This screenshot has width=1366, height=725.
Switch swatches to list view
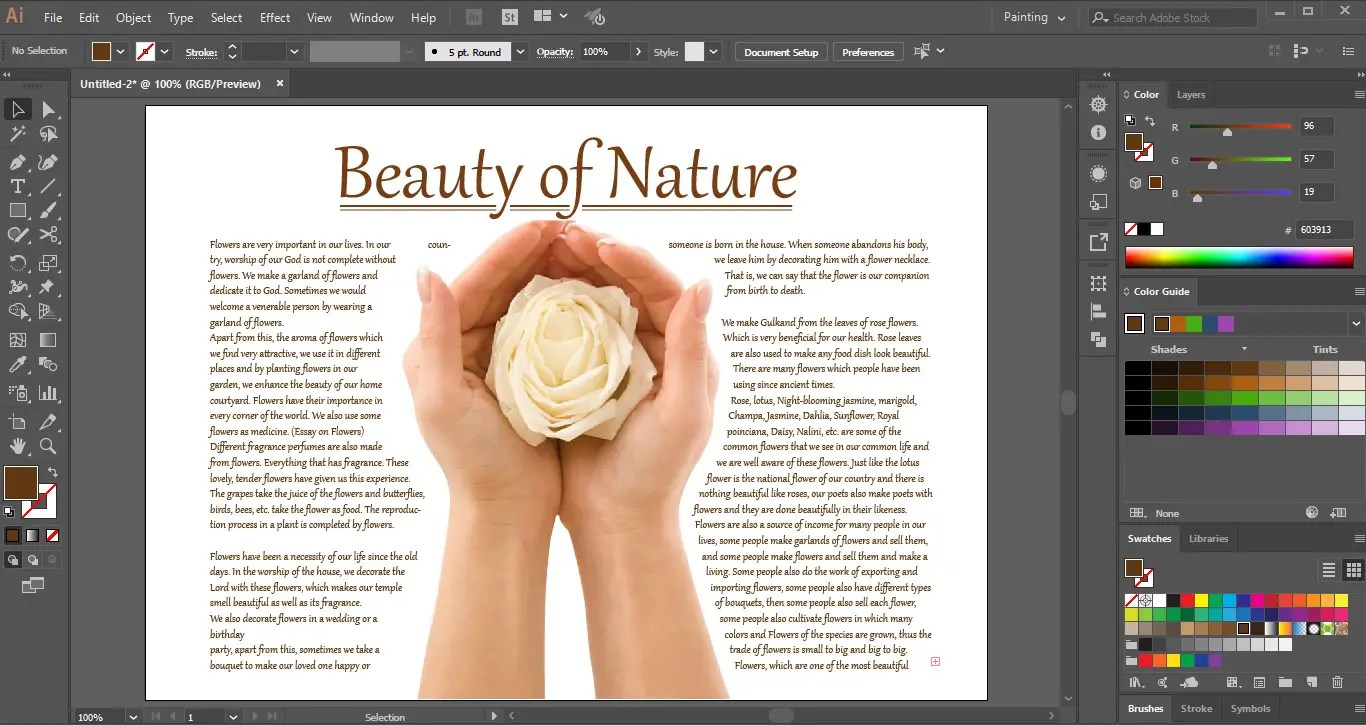(1328, 570)
